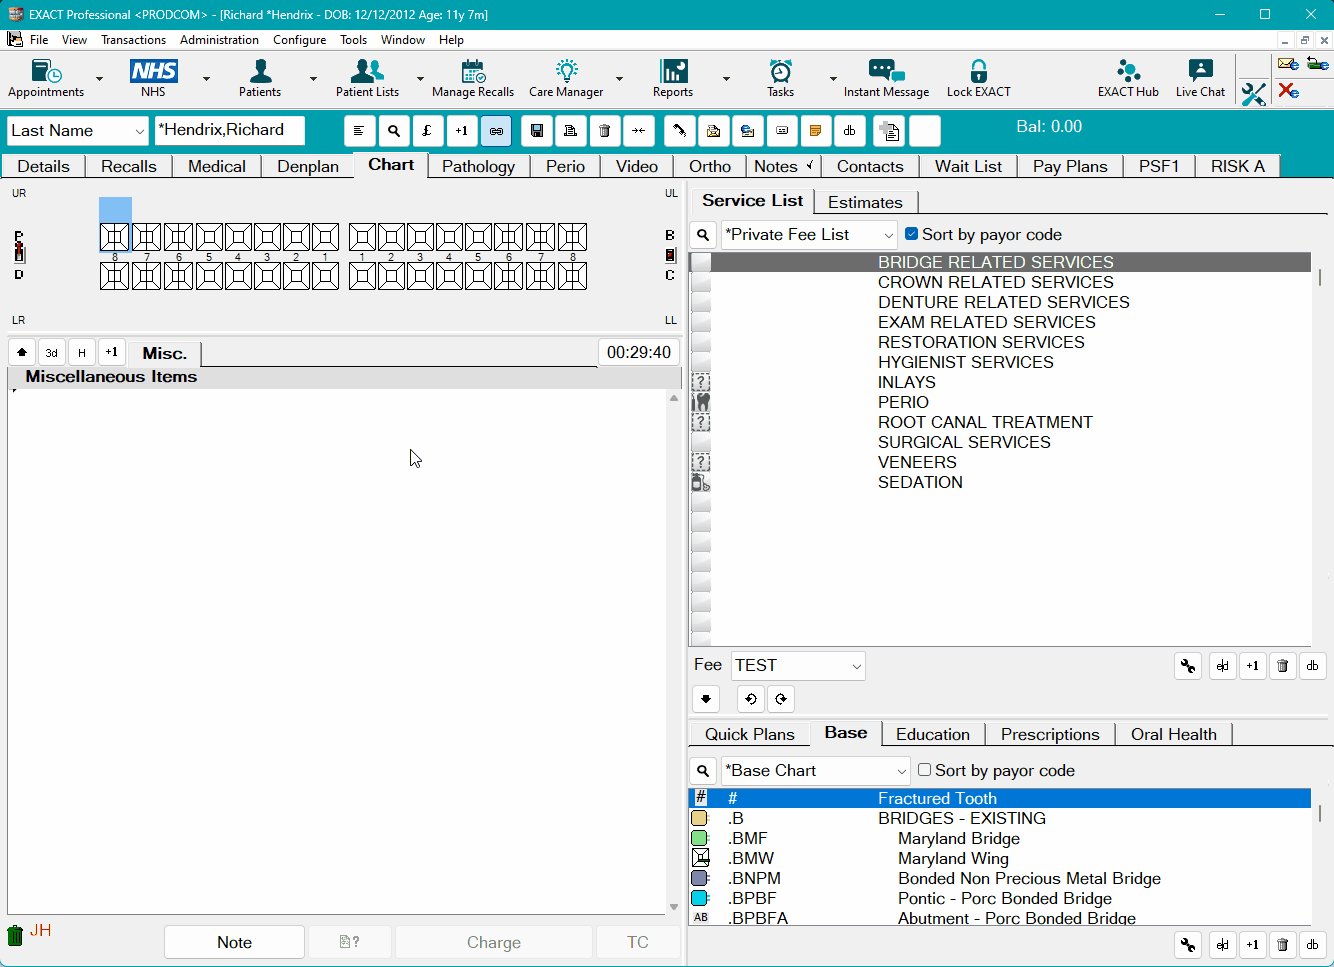Open the Appointments toolbar icon
Image resolution: width=1334 pixels, height=967 pixels.
(x=46, y=79)
